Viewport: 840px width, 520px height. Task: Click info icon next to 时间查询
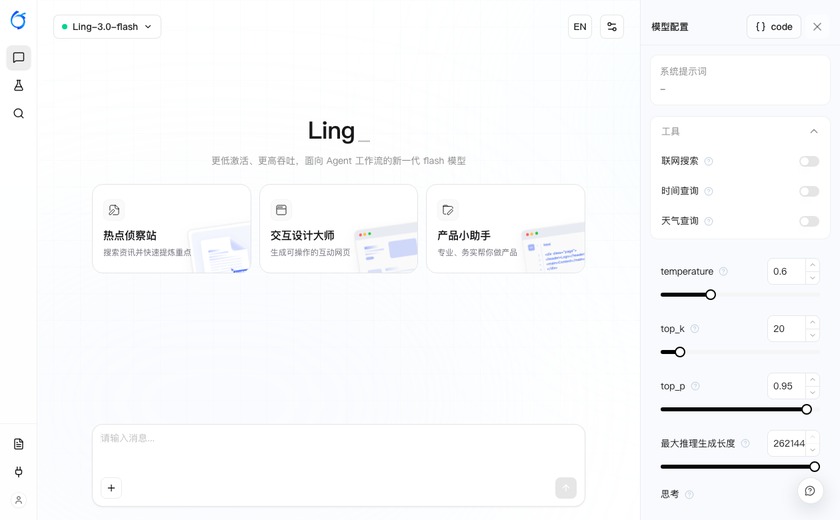click(708, 191)
